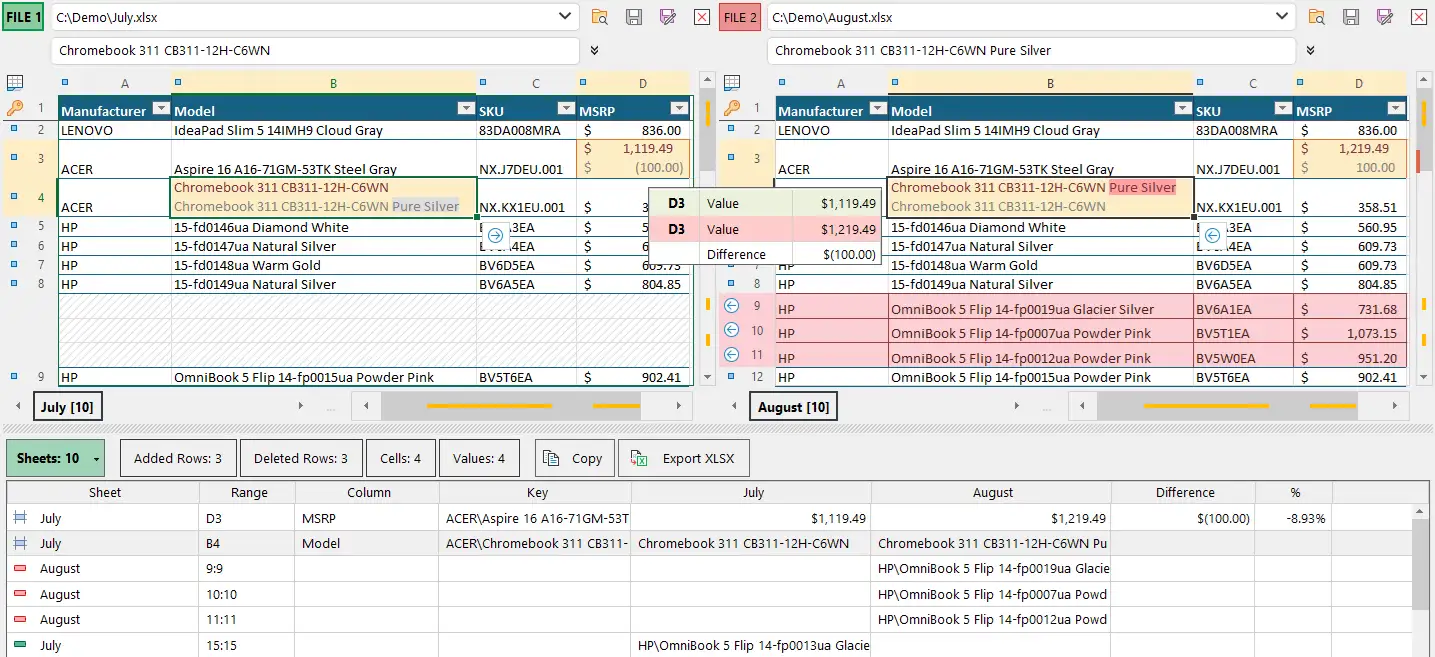Copy August row 10 to July via arrow
This screenshot has height=657, width=1435.
pos(731,330)
